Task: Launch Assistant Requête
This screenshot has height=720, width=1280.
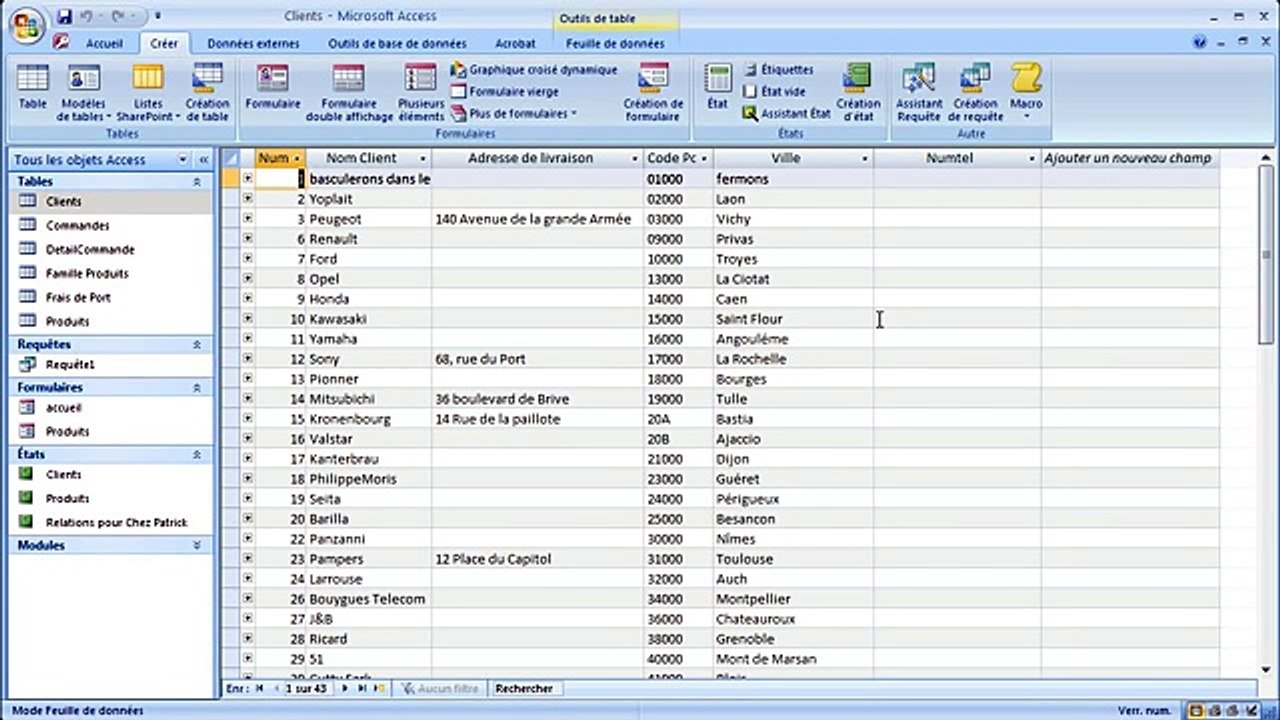Action: click(x=919, y=92)
